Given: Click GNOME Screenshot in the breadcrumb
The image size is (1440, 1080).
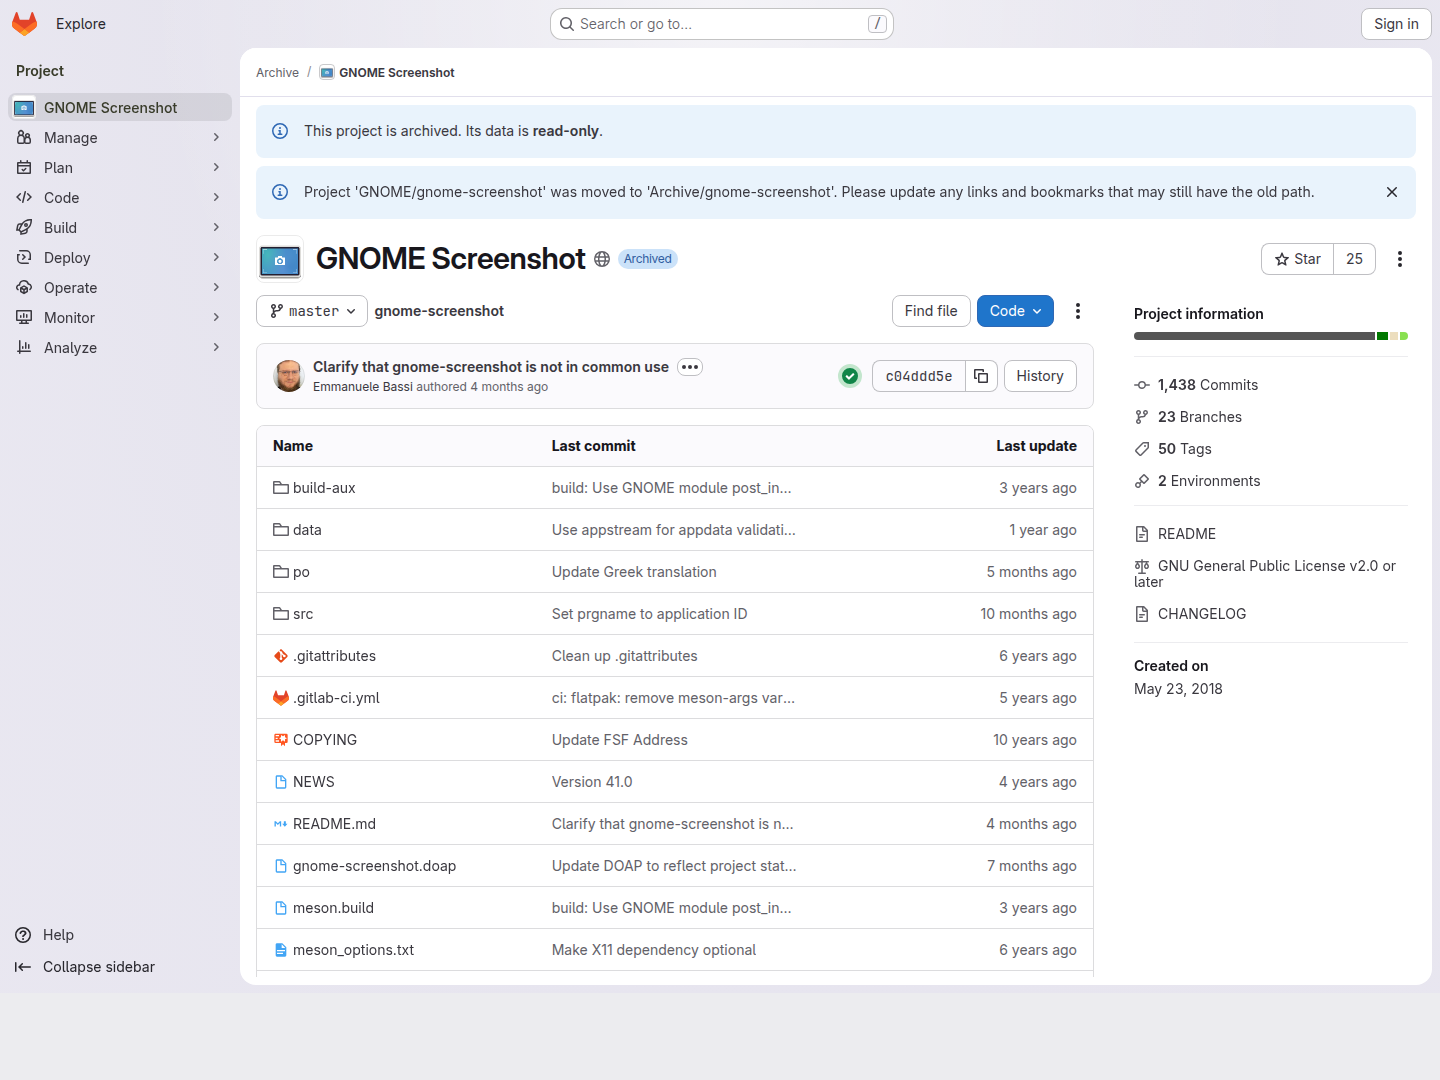Looking at the screenshot, I should click(x=396, y=73).
